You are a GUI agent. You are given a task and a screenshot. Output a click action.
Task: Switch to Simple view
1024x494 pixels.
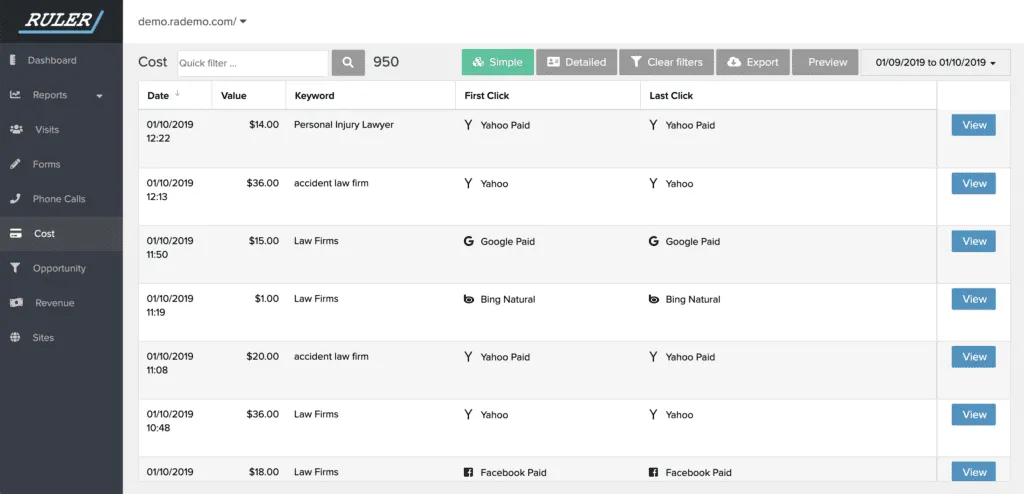point(497,62)
